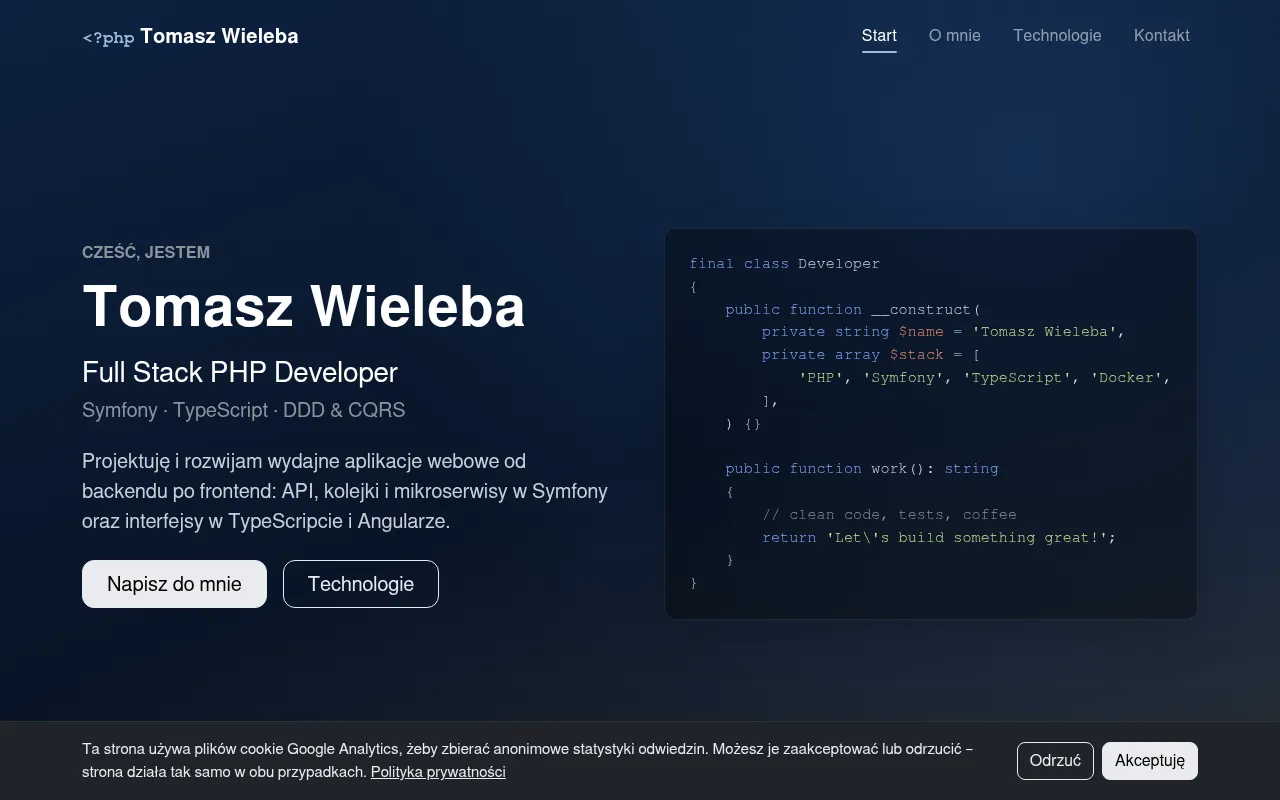Click the public function work(): string line
This screenshot has width=1280, height=800.
point(862,469)
